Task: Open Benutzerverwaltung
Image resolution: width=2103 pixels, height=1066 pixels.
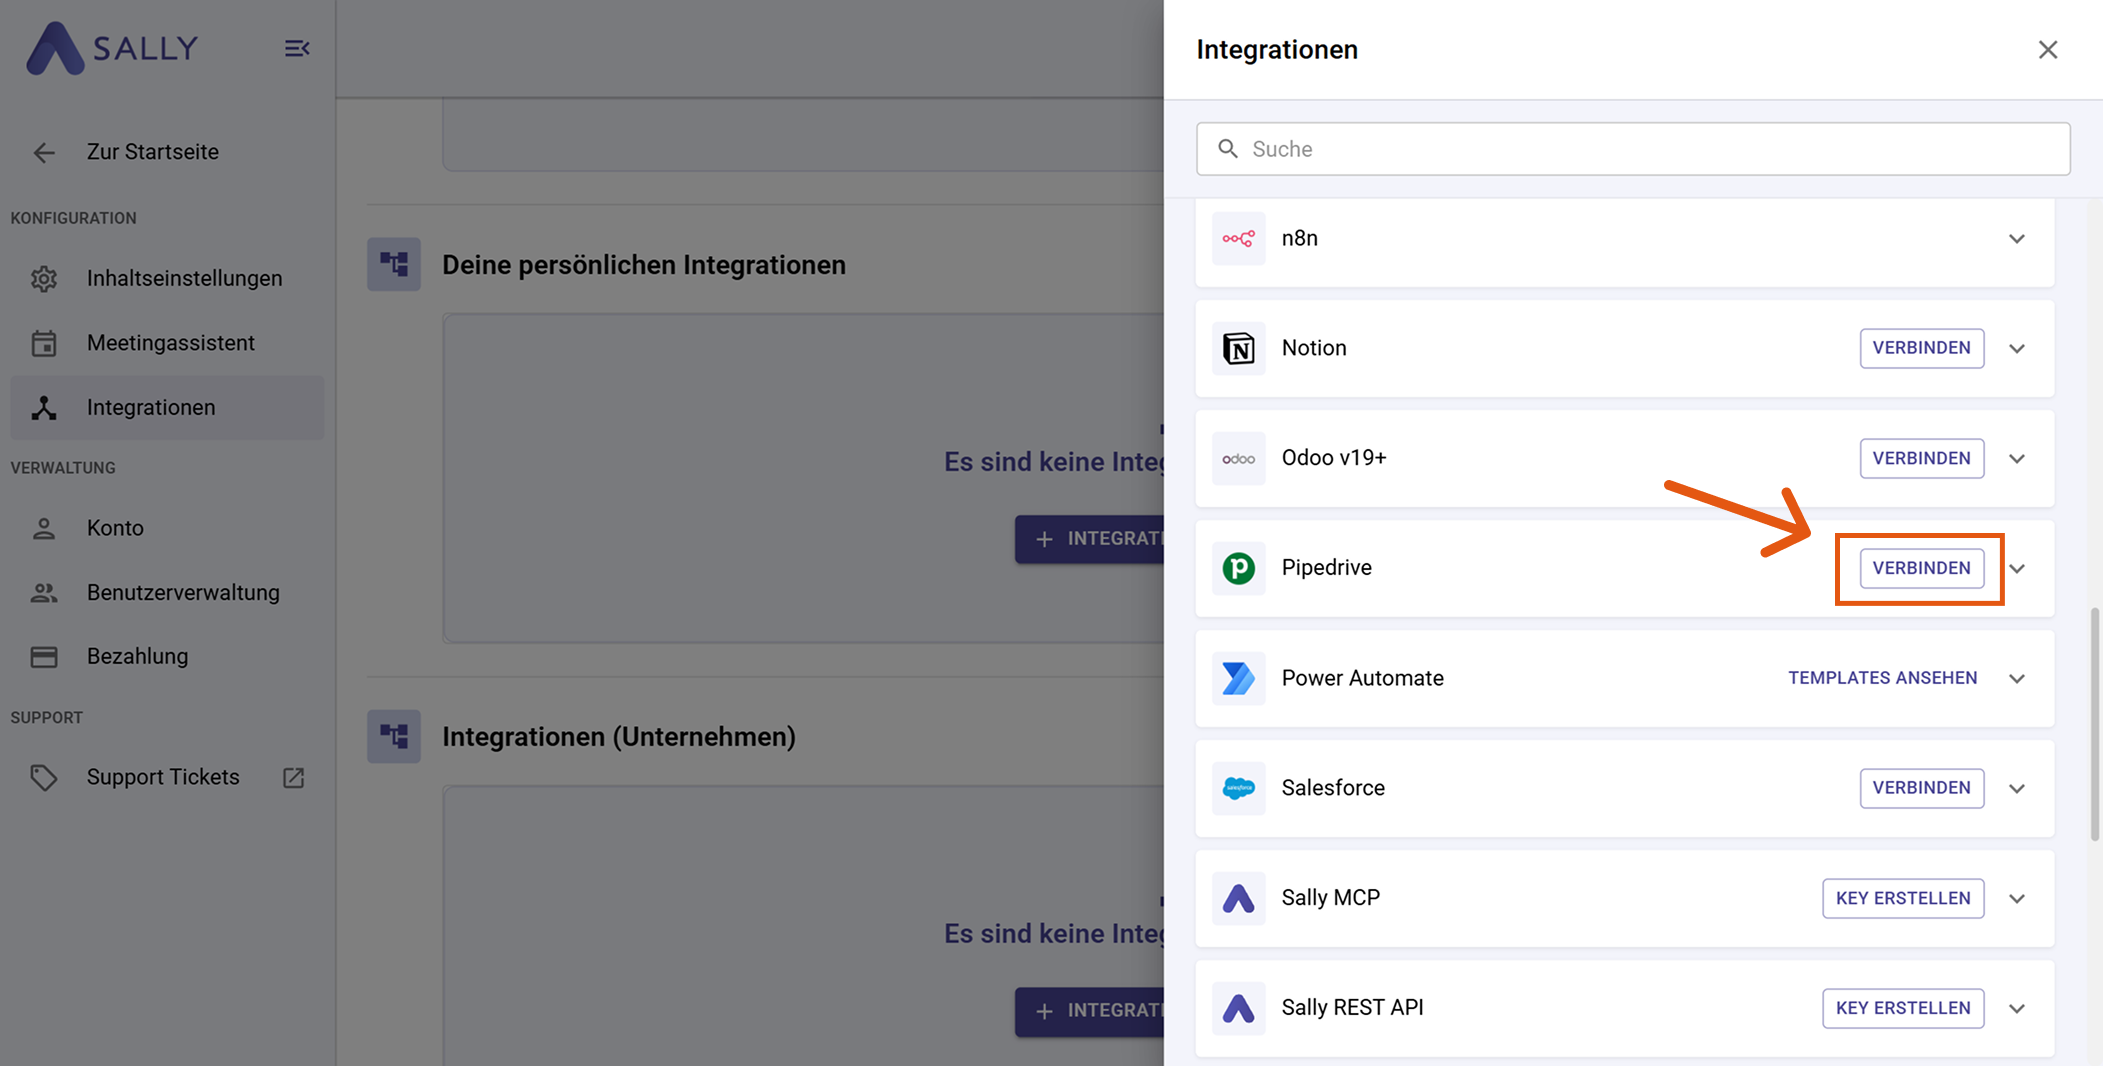Action: [x=167, y=592]
